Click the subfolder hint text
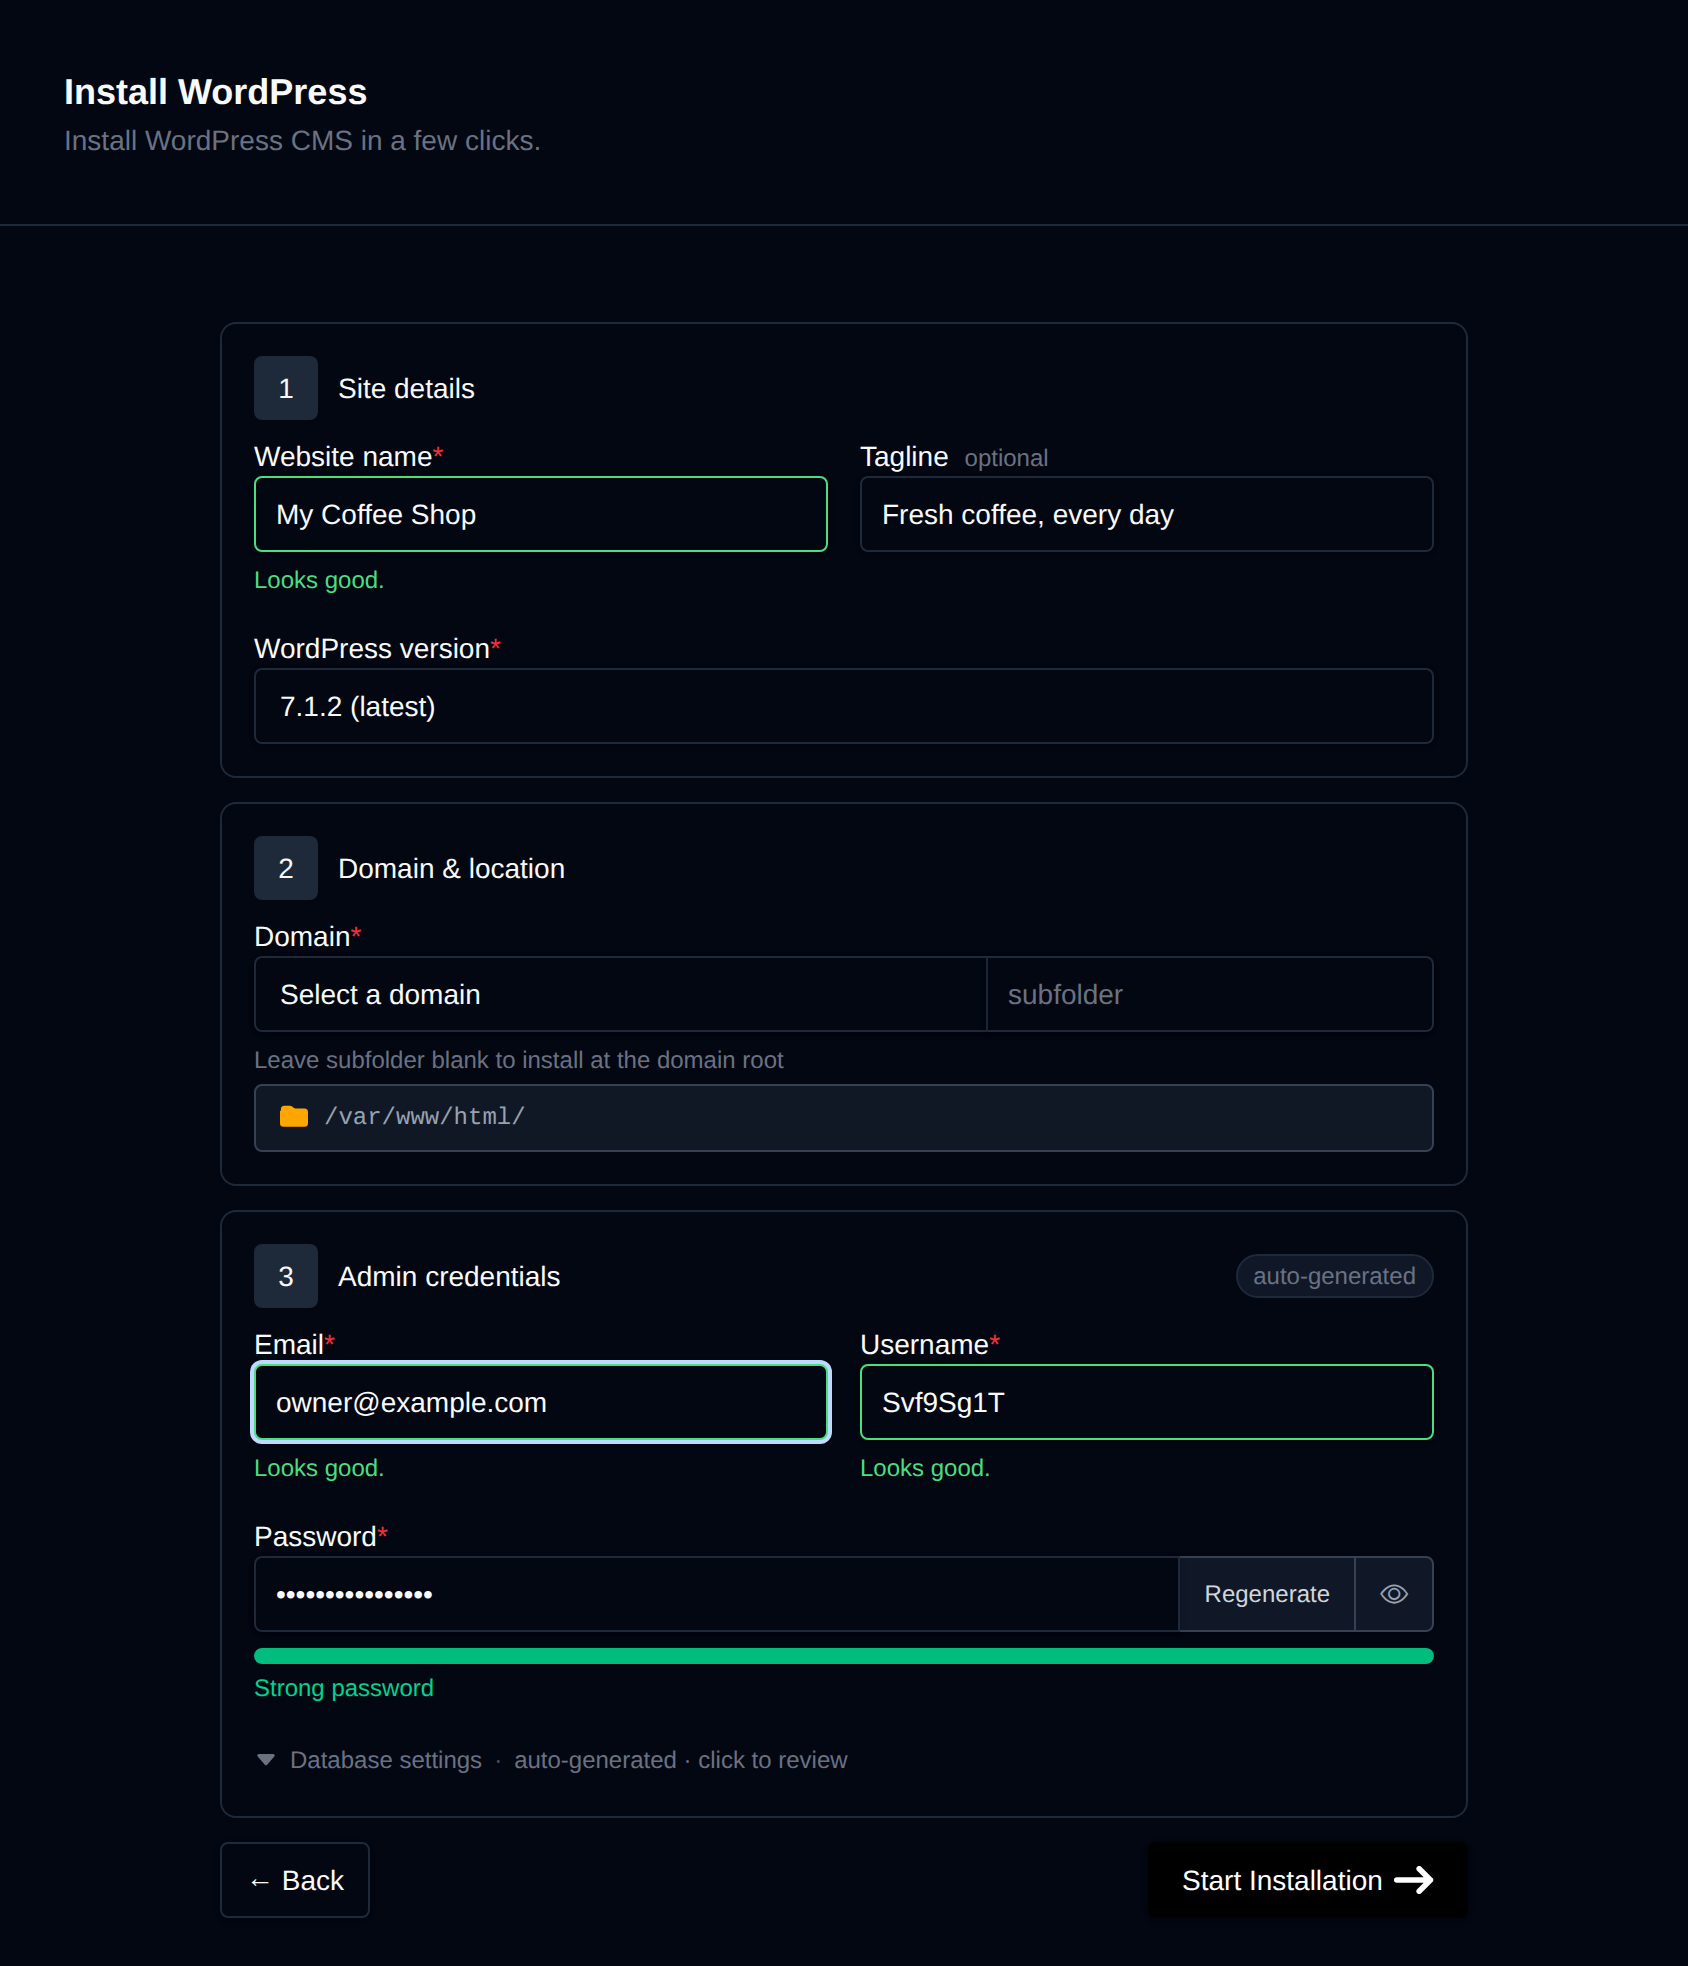Screen dimensions: 1688x1966 tap(519, 1060)
